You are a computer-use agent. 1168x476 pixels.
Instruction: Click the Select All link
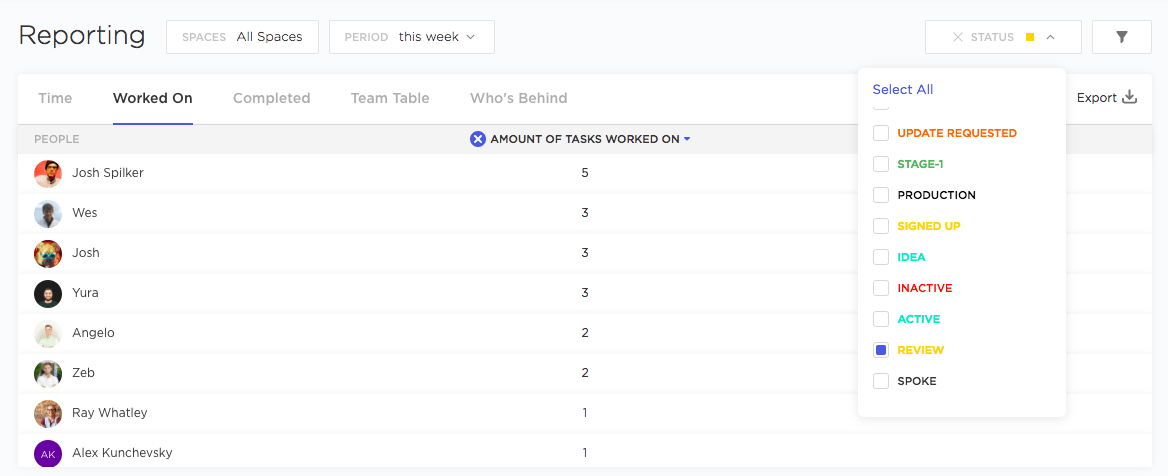pos(902,89)
